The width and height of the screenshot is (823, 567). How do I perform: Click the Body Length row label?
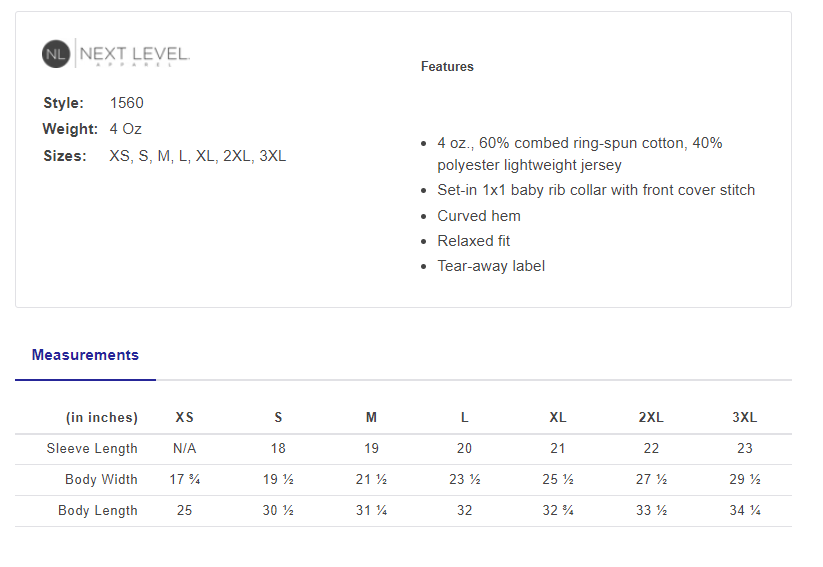pos(98,511)
